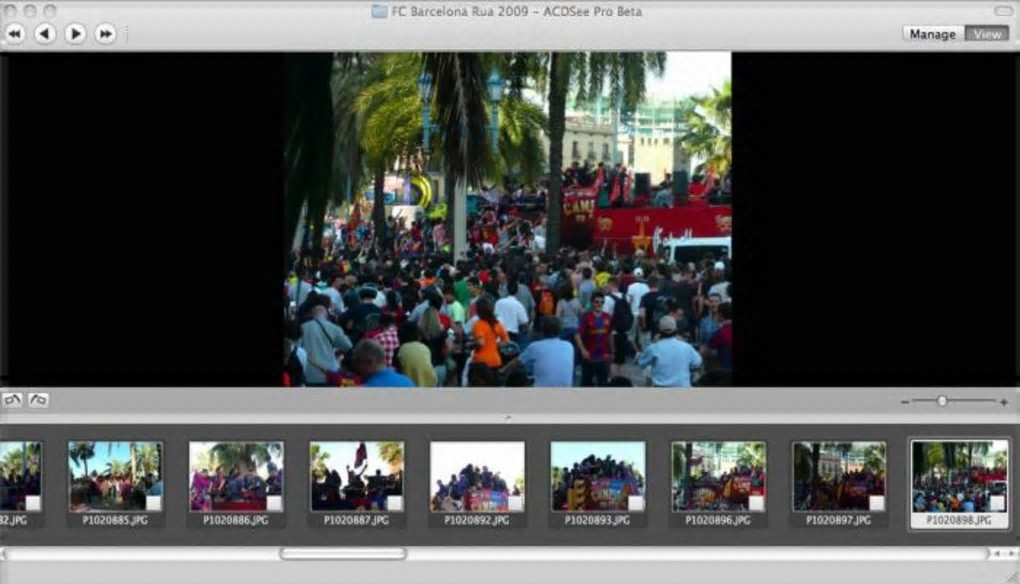Select thumbnail P1020887.JPG
1020x584 pixels.
(356, 476)
